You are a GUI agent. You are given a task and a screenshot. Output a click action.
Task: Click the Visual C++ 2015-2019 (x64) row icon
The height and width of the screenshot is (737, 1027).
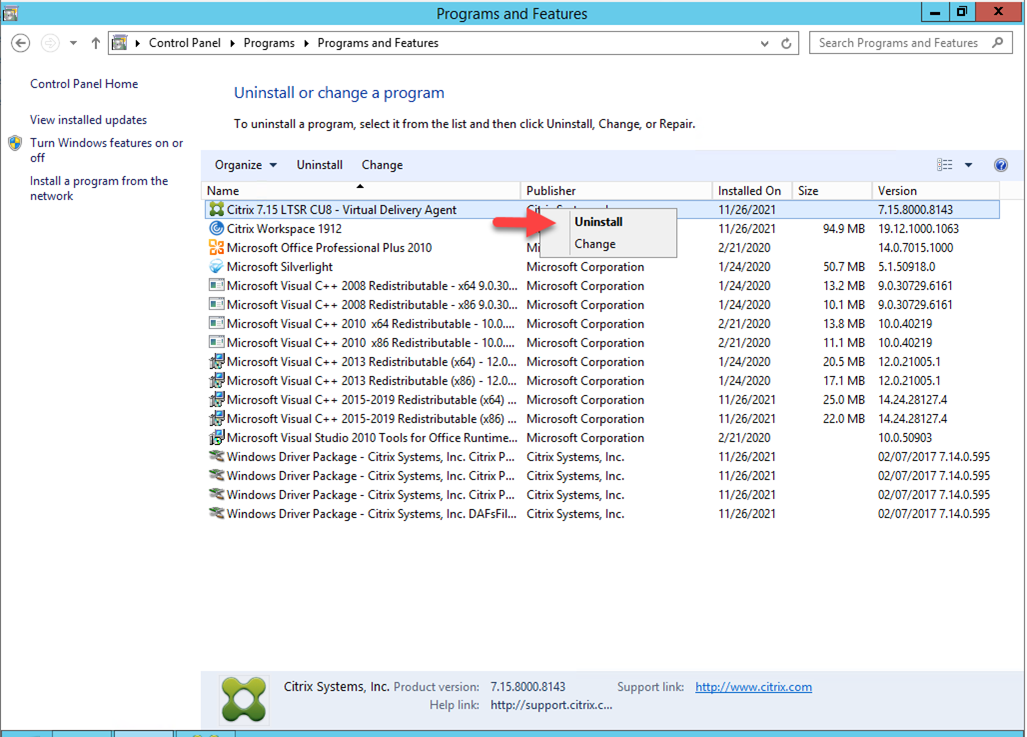216,400
